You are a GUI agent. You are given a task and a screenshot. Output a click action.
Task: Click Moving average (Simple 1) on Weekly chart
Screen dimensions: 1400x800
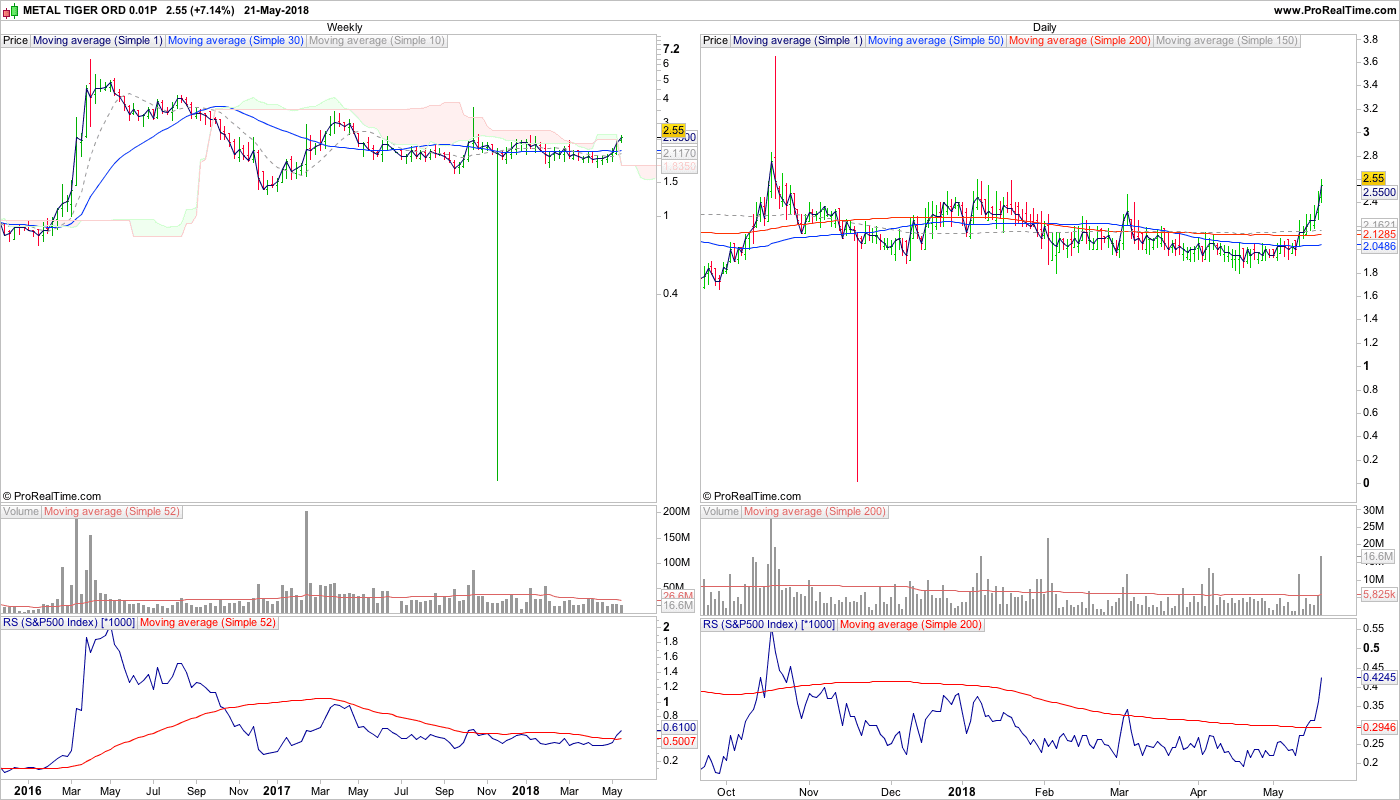(98, 41)
